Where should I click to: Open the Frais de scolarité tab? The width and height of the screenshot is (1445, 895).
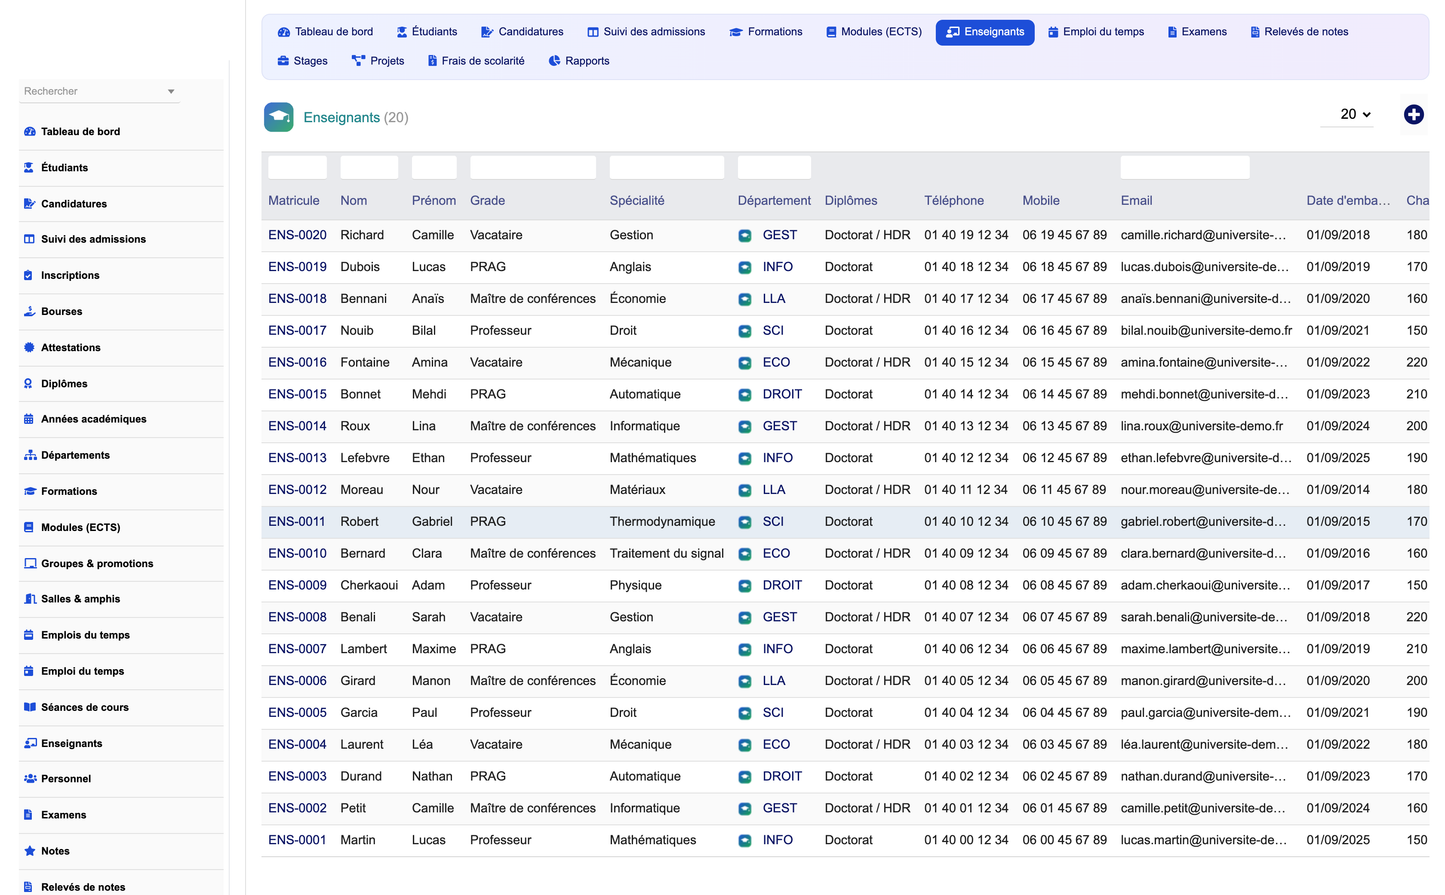click(x=476, y=61)
